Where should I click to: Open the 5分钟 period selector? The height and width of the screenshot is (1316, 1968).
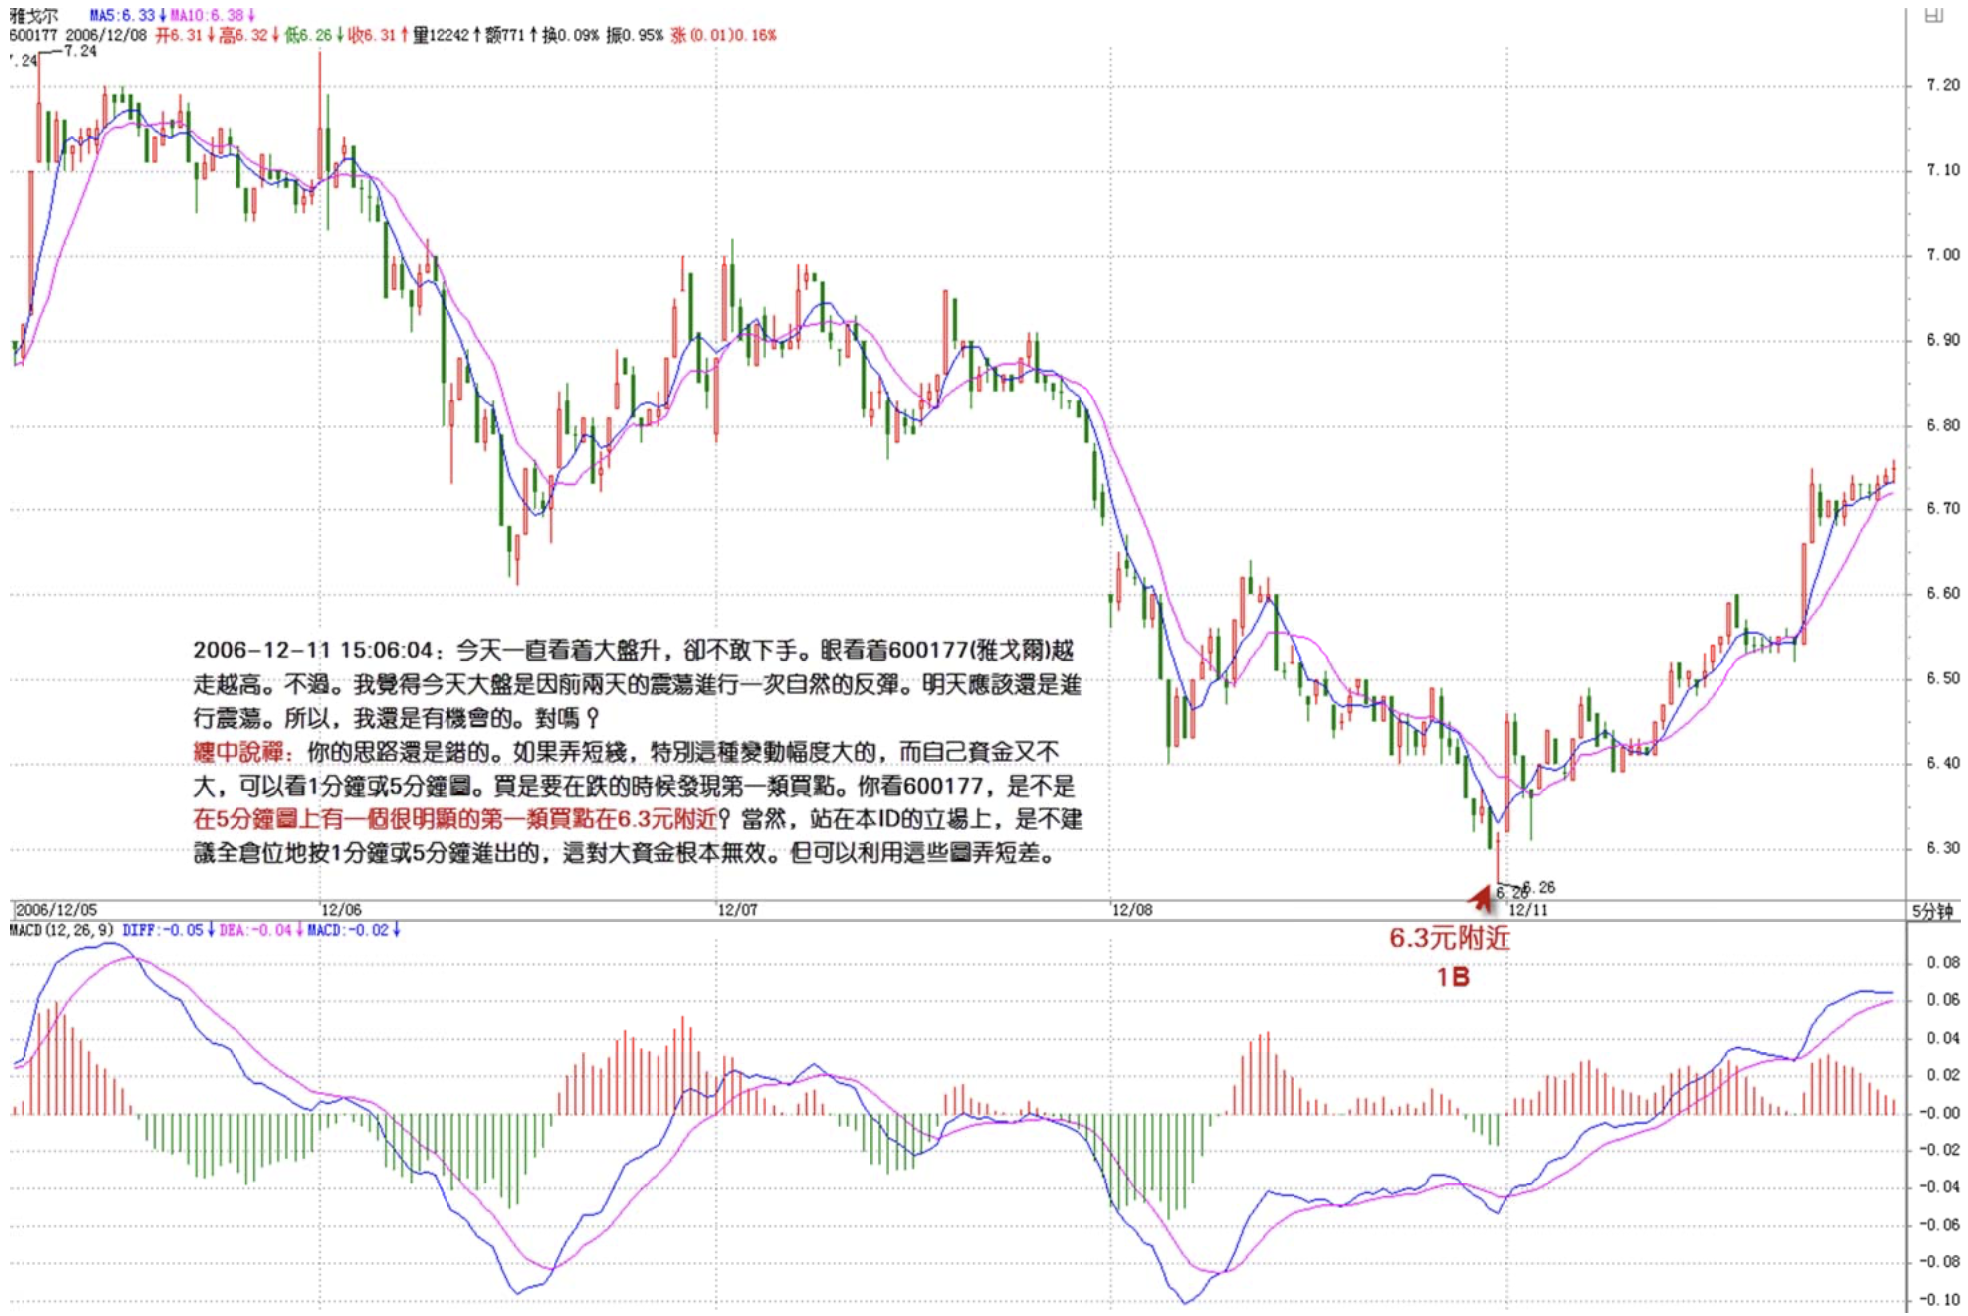1931,911
